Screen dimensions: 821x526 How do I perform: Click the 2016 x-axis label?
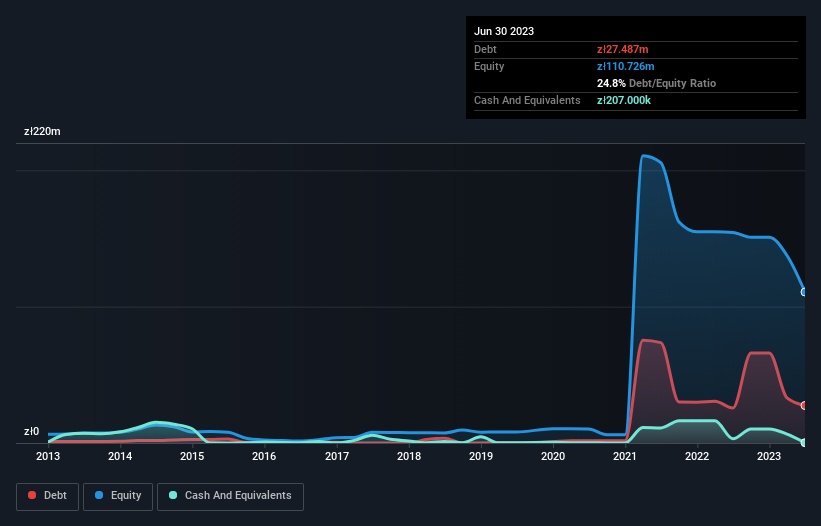click(x=264, y=456)
